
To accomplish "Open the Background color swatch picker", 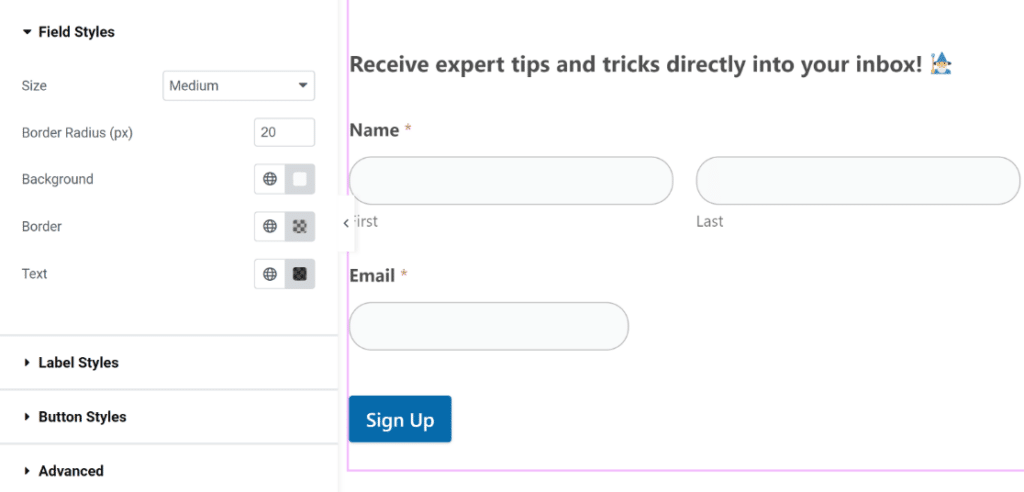I will click(300, 180).
